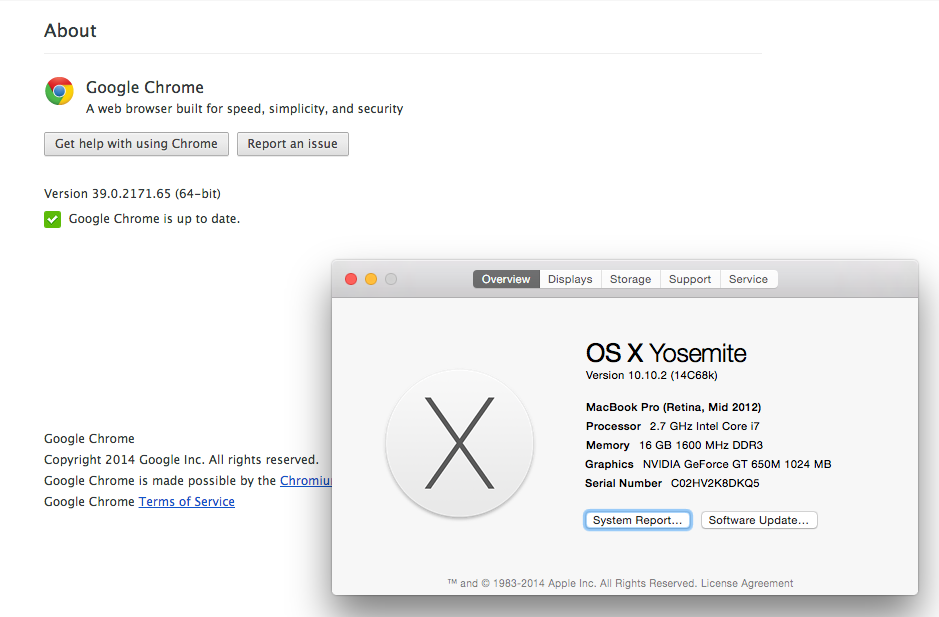Click the Graphics NVIDIA GeForce GT 650M row
Image resolution: width=939 pixels, height=617 pixels.
tap(708, 464)
